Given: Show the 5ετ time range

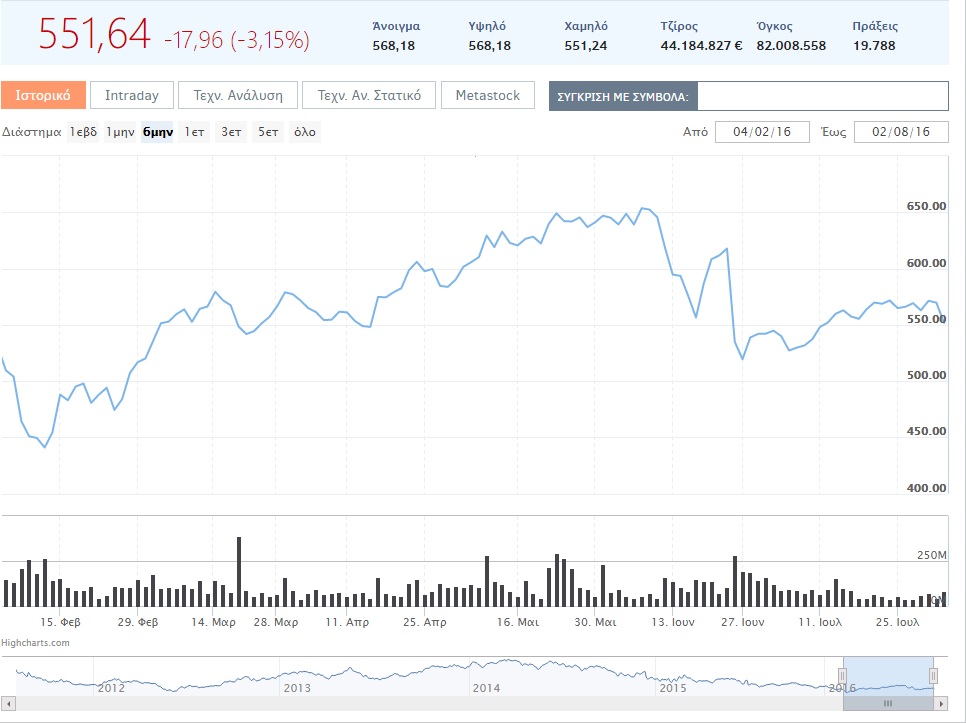Looking at the screenshot, I should click(x=267, y=132).
